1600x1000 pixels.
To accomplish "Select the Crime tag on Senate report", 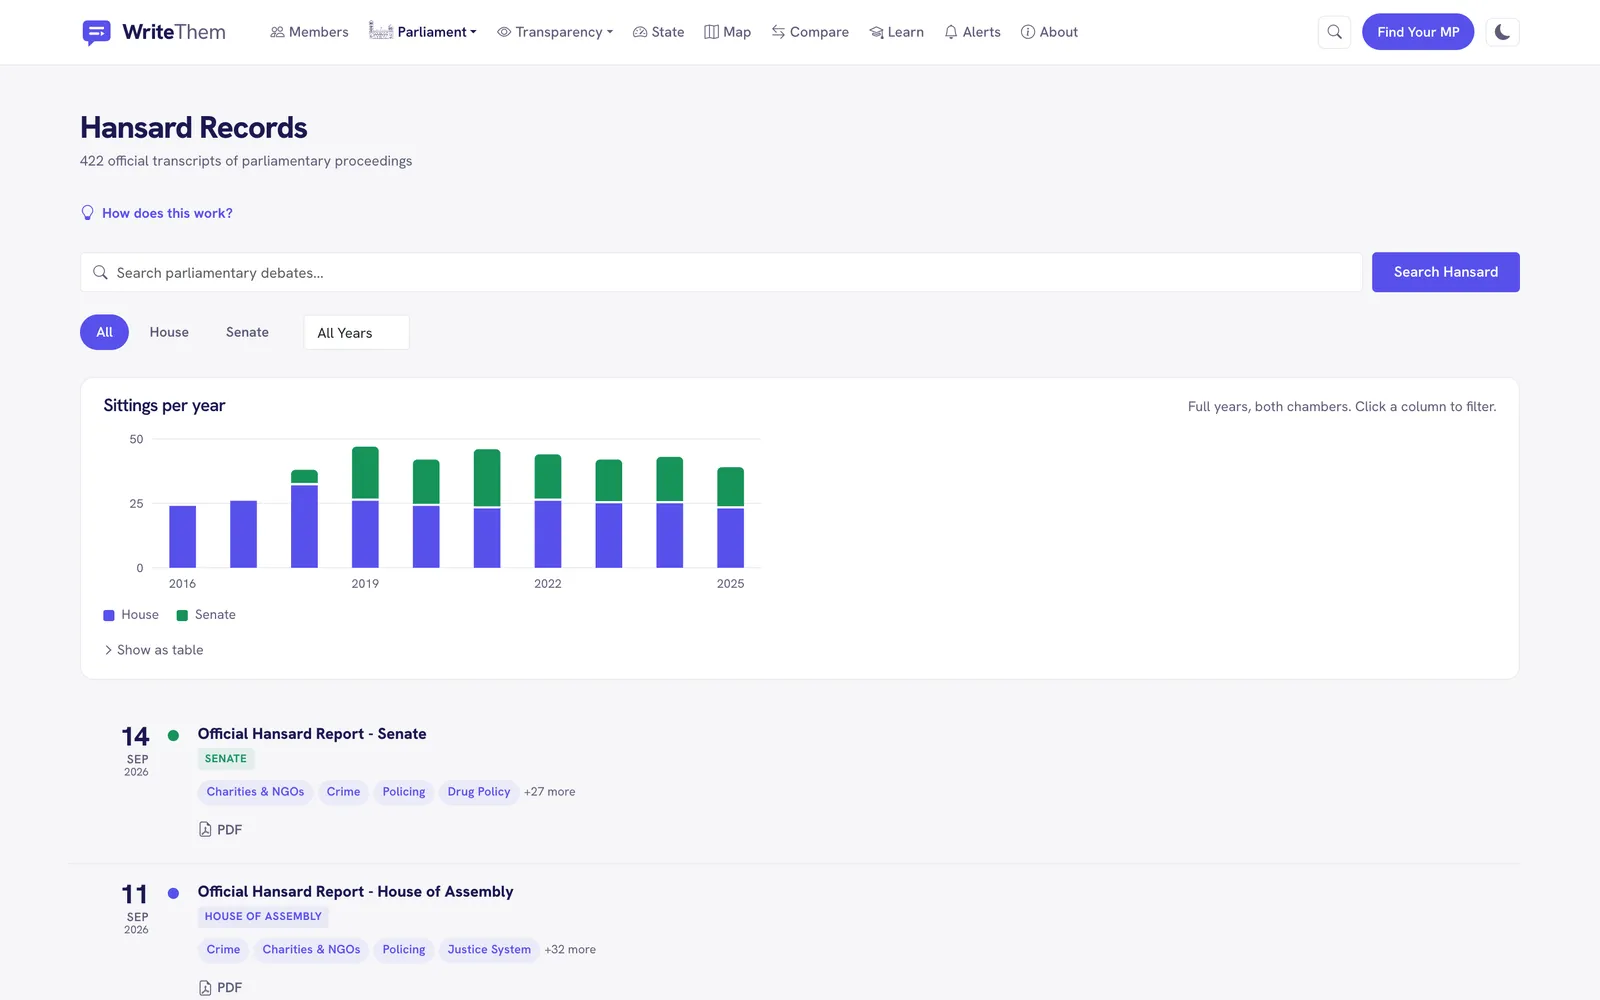I will (343, 792).
